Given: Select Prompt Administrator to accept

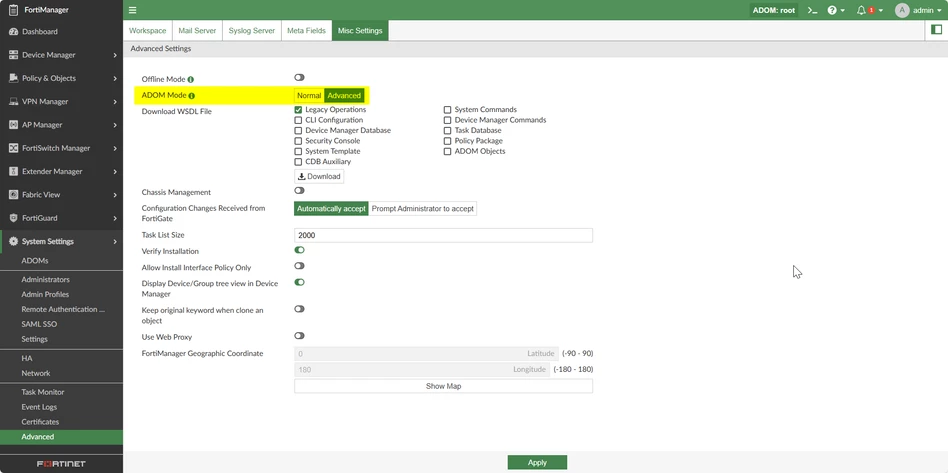Looking at the screenshot, I should (423, 209).
